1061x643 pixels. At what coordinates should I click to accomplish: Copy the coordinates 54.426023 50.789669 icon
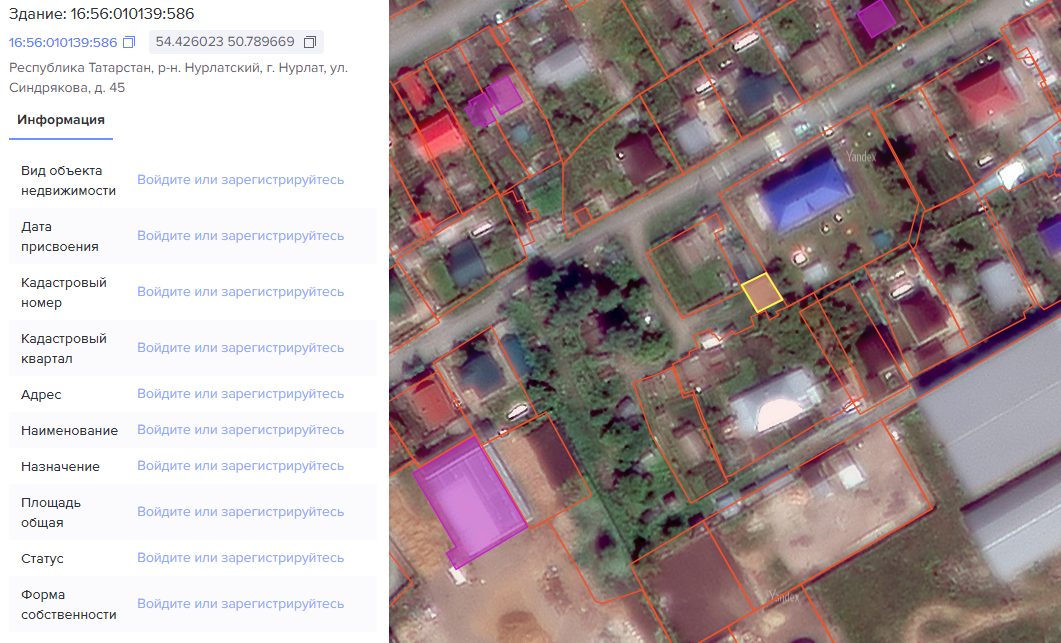tap(310, 42)
